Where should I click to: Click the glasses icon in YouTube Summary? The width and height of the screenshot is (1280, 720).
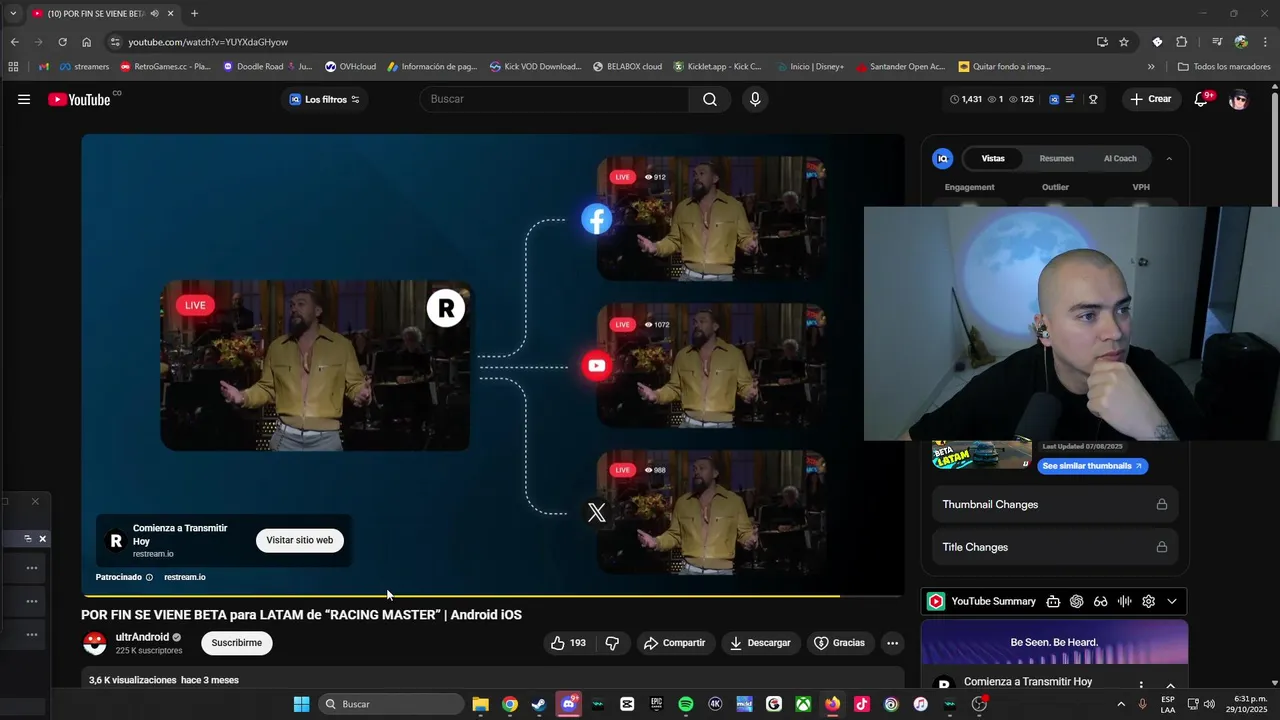(1100, 601)
